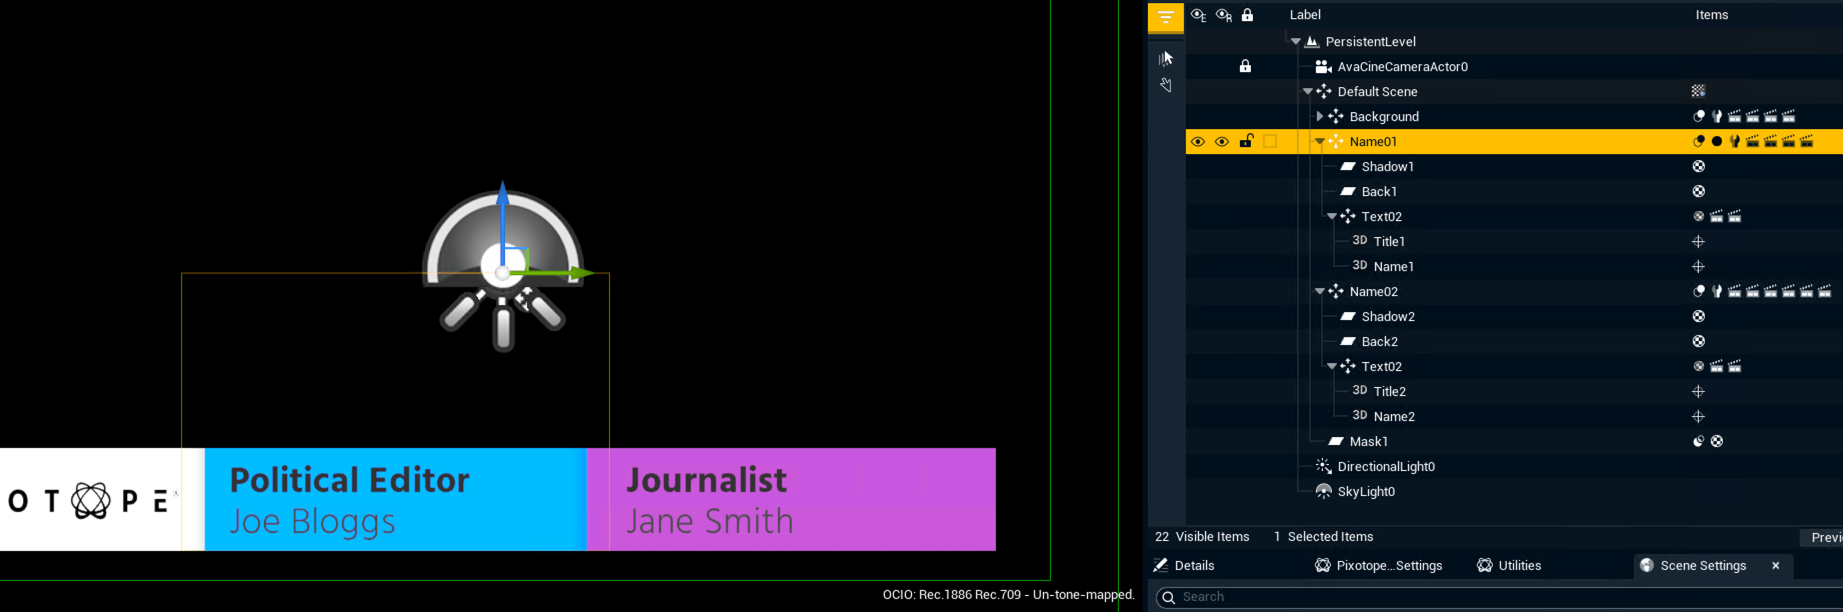Screen dimensions: 1843x612
Task: Click the editor visibility column header icon
Action: tap(1198, 15)
